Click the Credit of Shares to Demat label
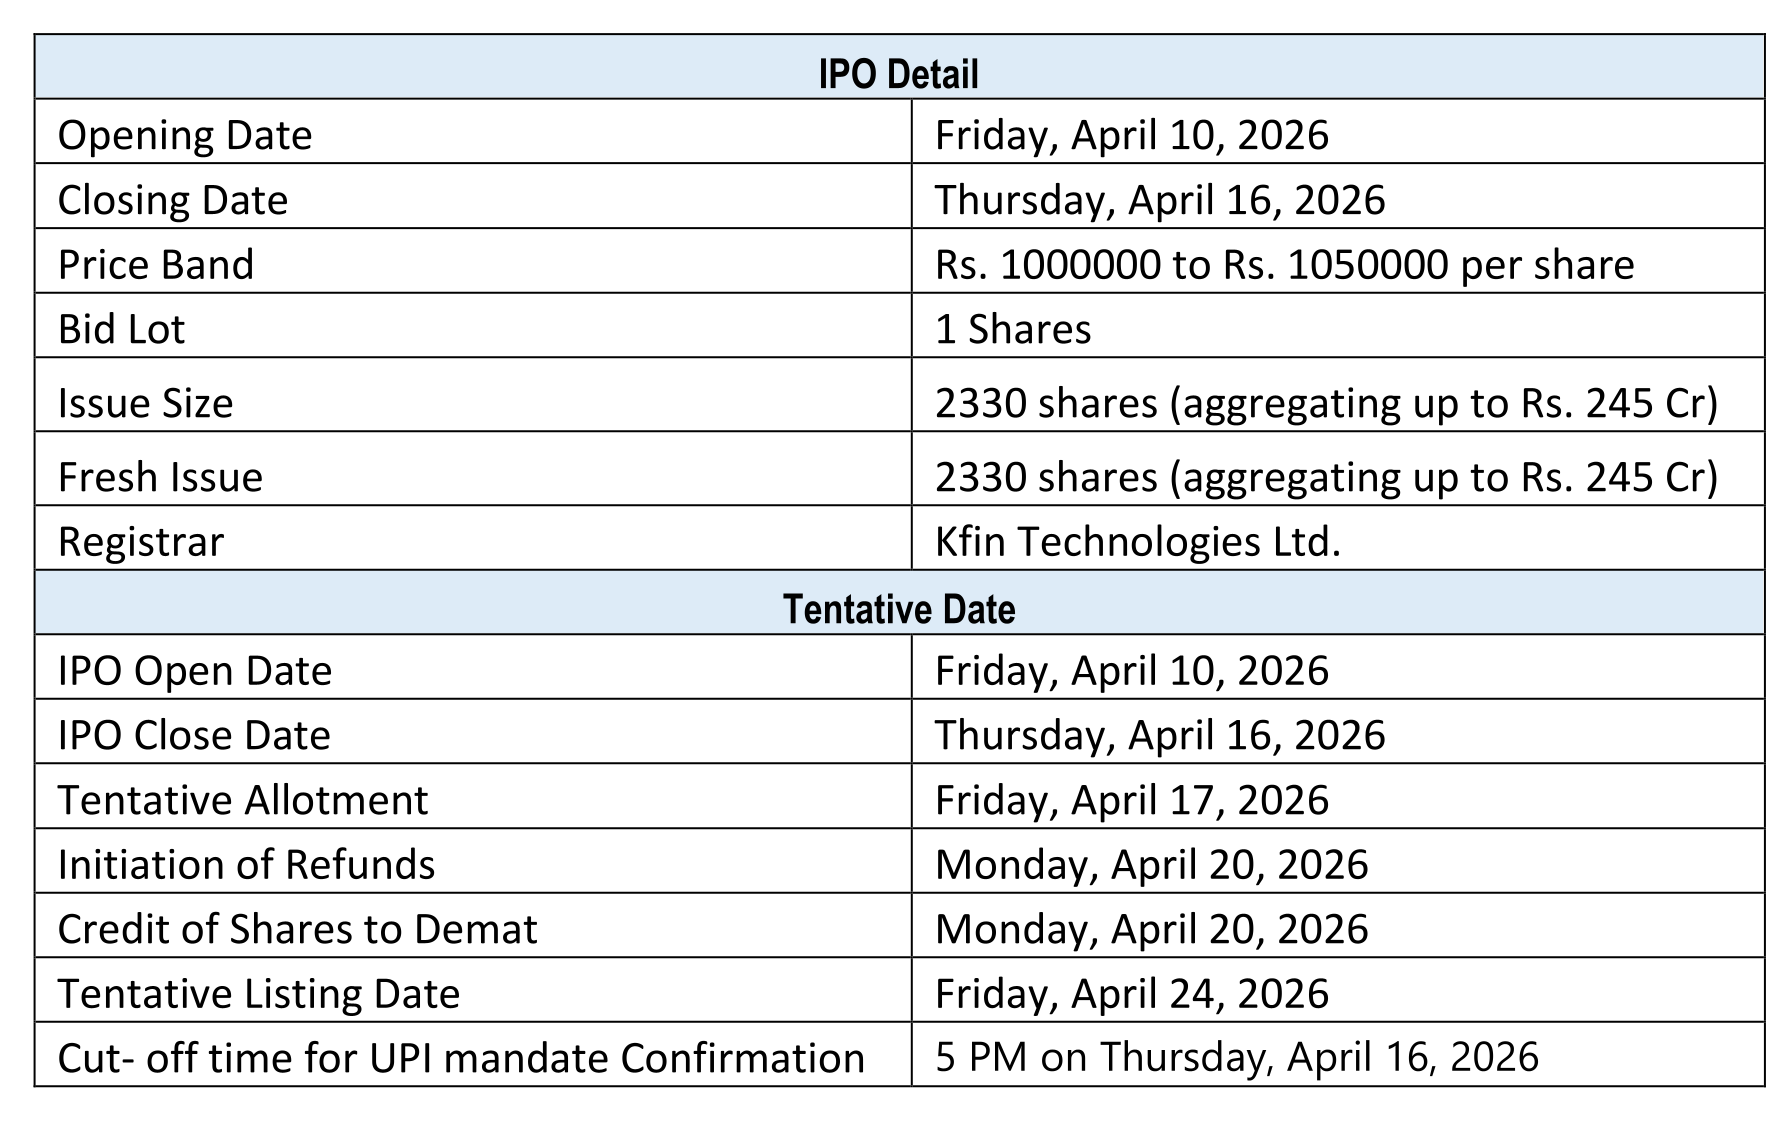 (x=297, y=929)
